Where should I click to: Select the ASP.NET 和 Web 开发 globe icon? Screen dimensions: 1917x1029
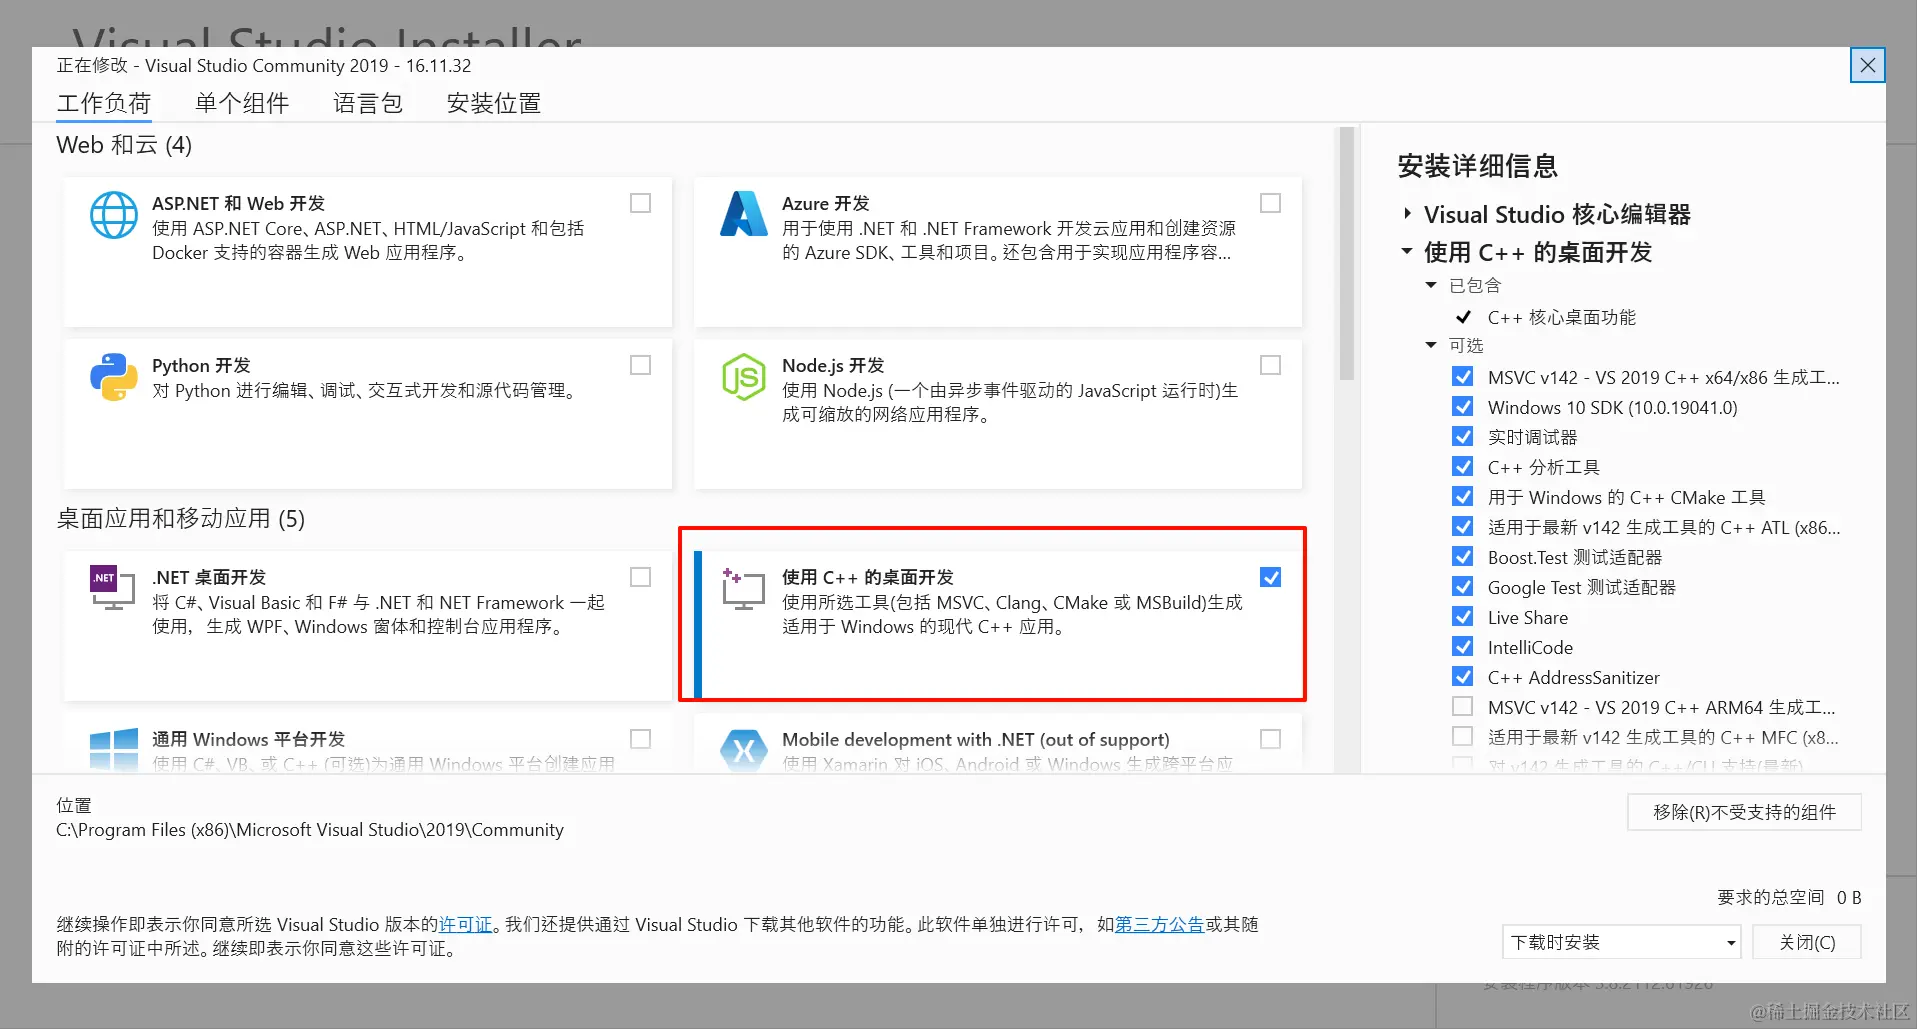(x=114, y=214)
